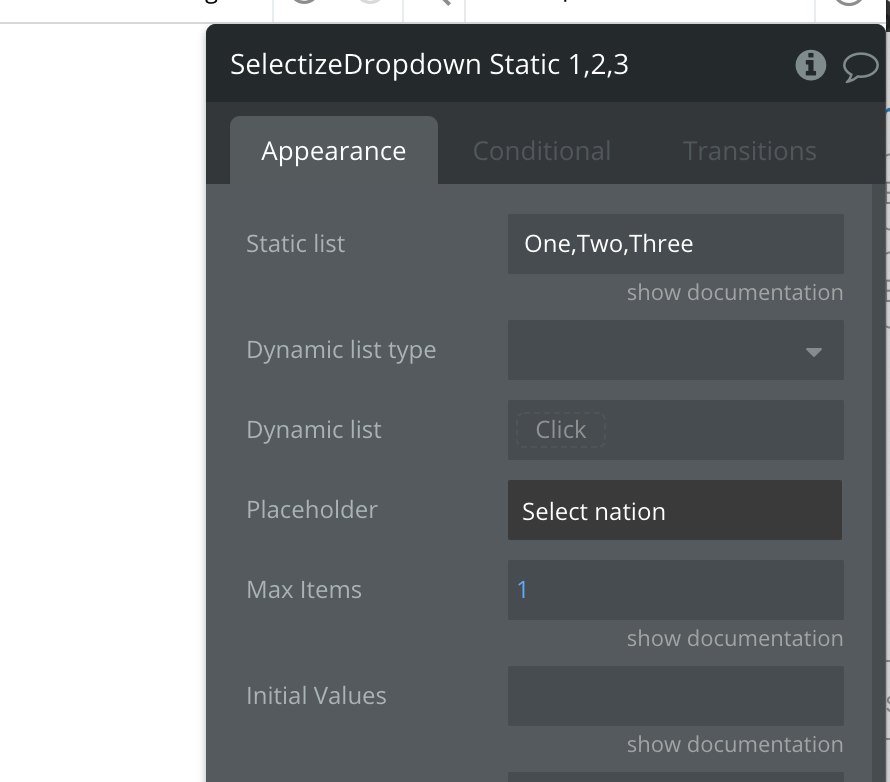Show documentation under Initial Values

[734, 744]
